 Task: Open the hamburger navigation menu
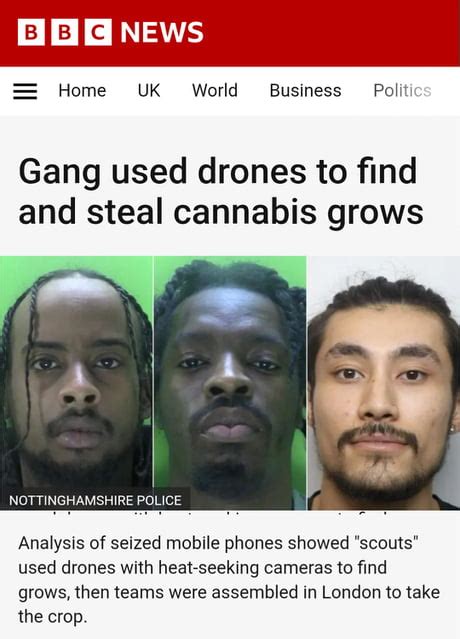click(x=25, y=91)
